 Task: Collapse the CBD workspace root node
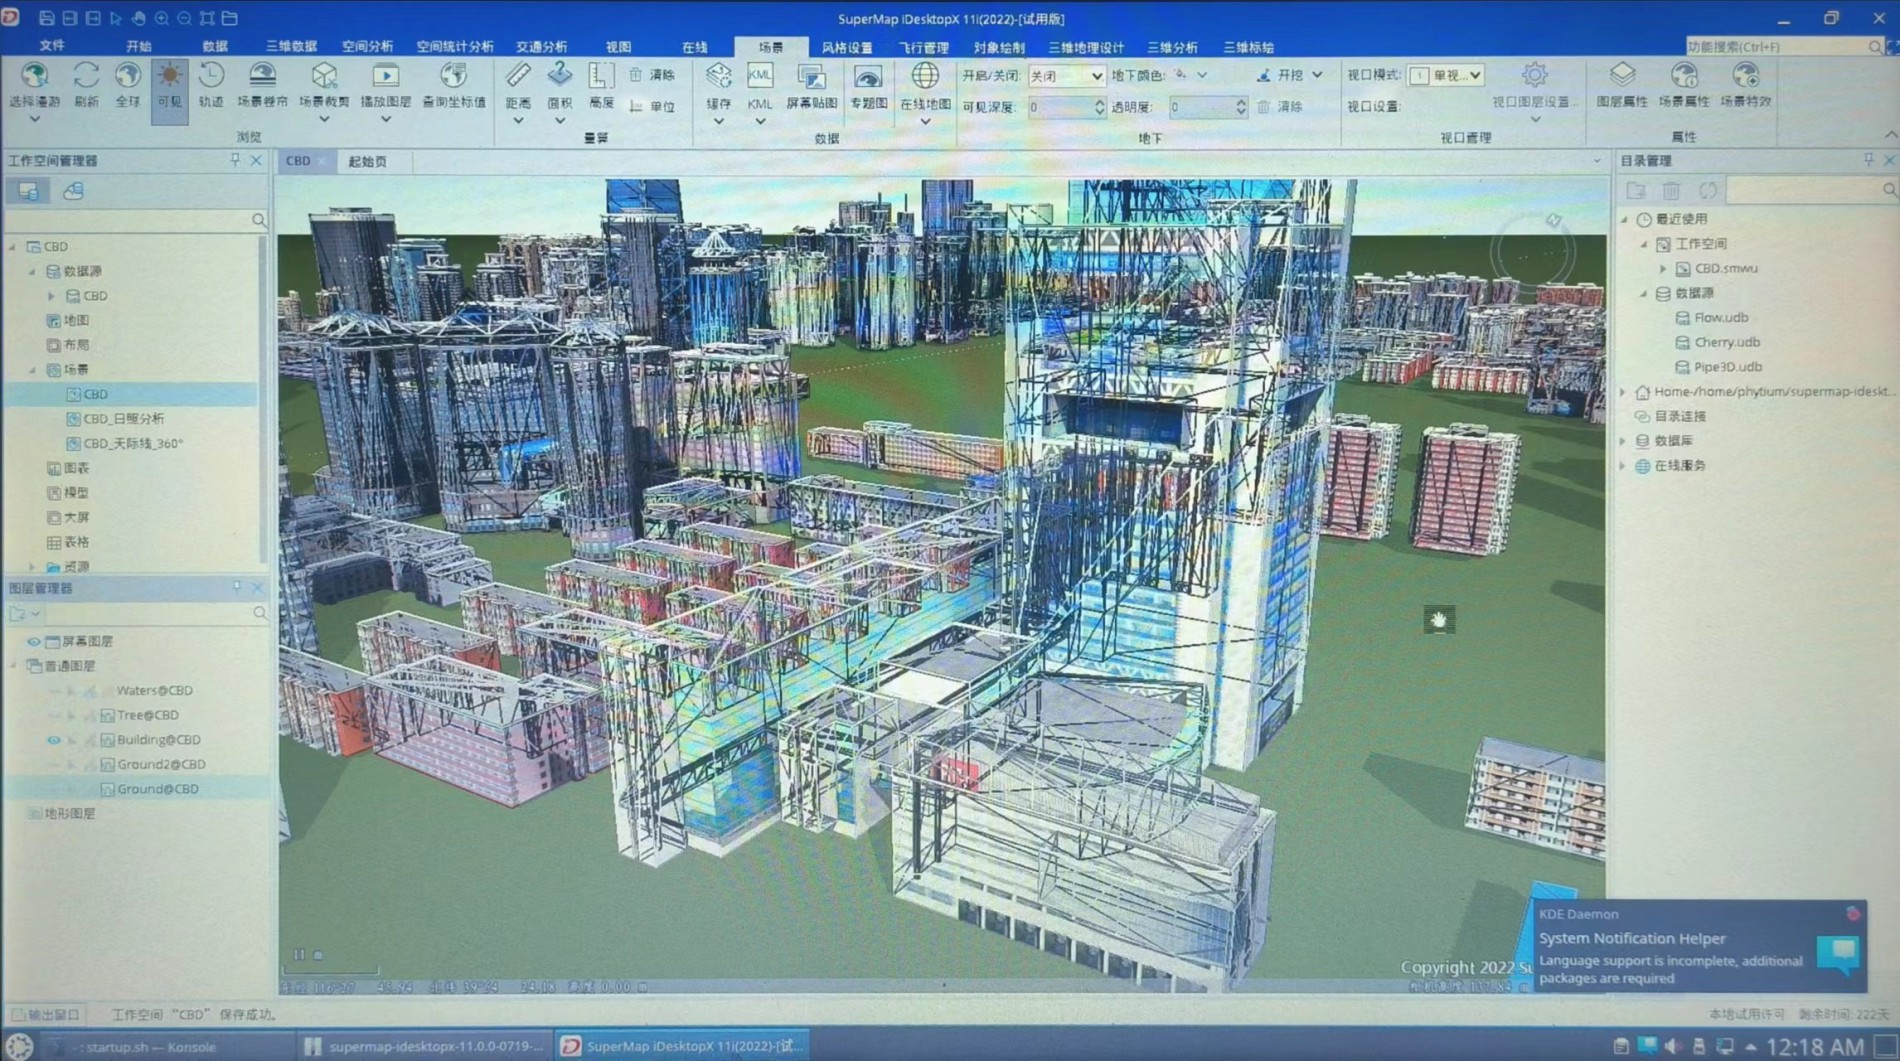pyautogui.click(x=13, y=246)
